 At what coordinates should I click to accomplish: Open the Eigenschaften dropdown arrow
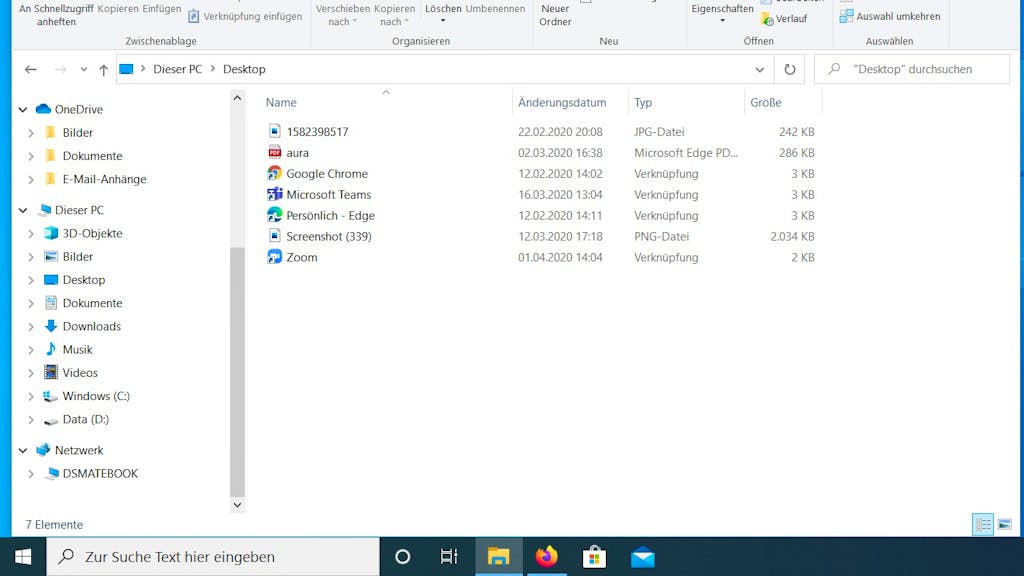coord(722,21)
